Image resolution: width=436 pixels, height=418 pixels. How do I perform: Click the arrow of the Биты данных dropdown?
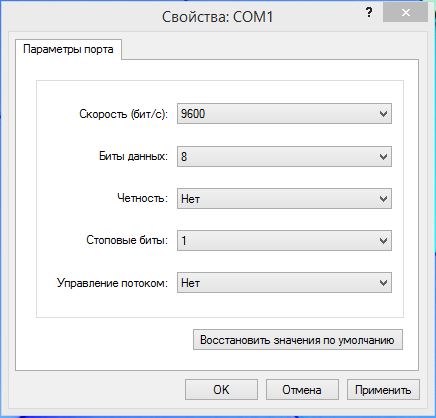(383, 156)
